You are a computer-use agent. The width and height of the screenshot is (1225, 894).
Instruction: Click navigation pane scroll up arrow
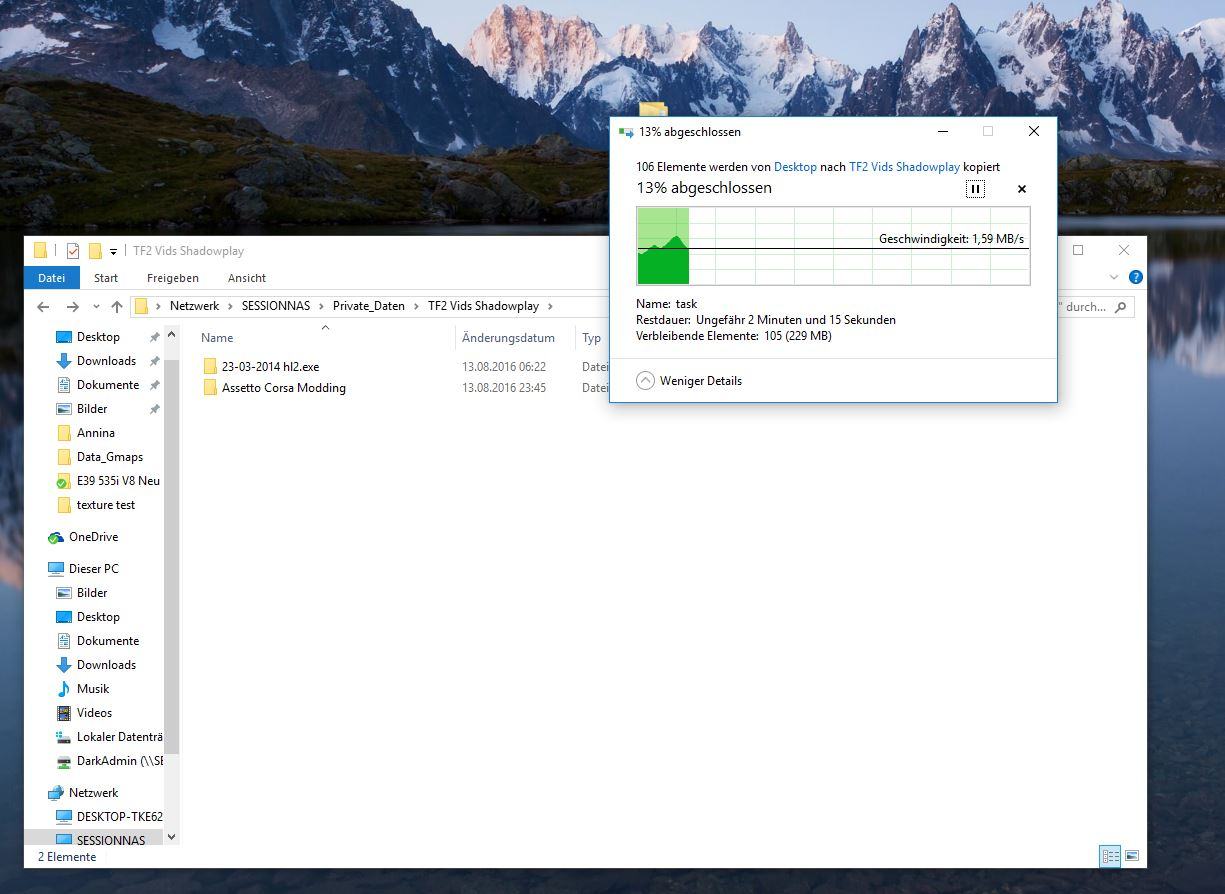[x=171, y=334]
